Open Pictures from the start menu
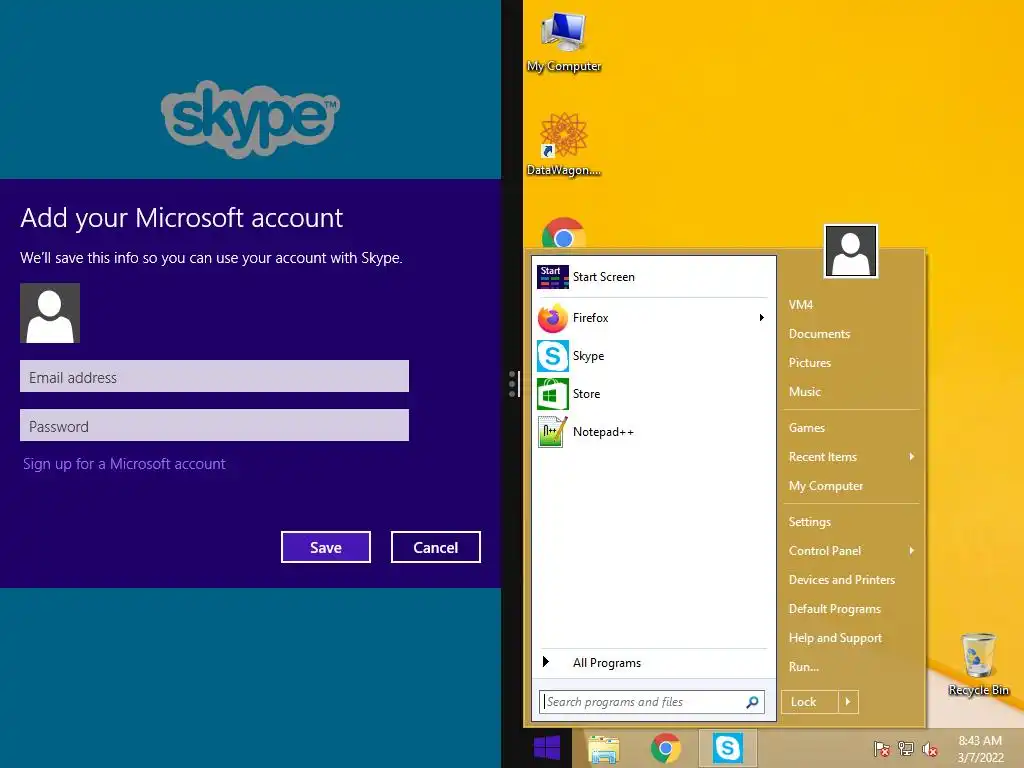Viewport: 1024px width, 768px height. click(810, 363)
